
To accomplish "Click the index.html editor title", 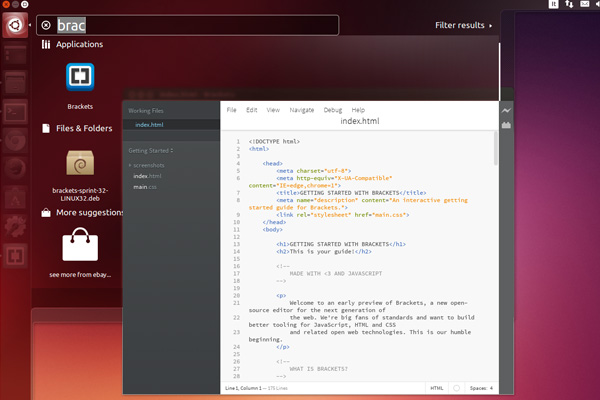I will [x=360, y=121].
